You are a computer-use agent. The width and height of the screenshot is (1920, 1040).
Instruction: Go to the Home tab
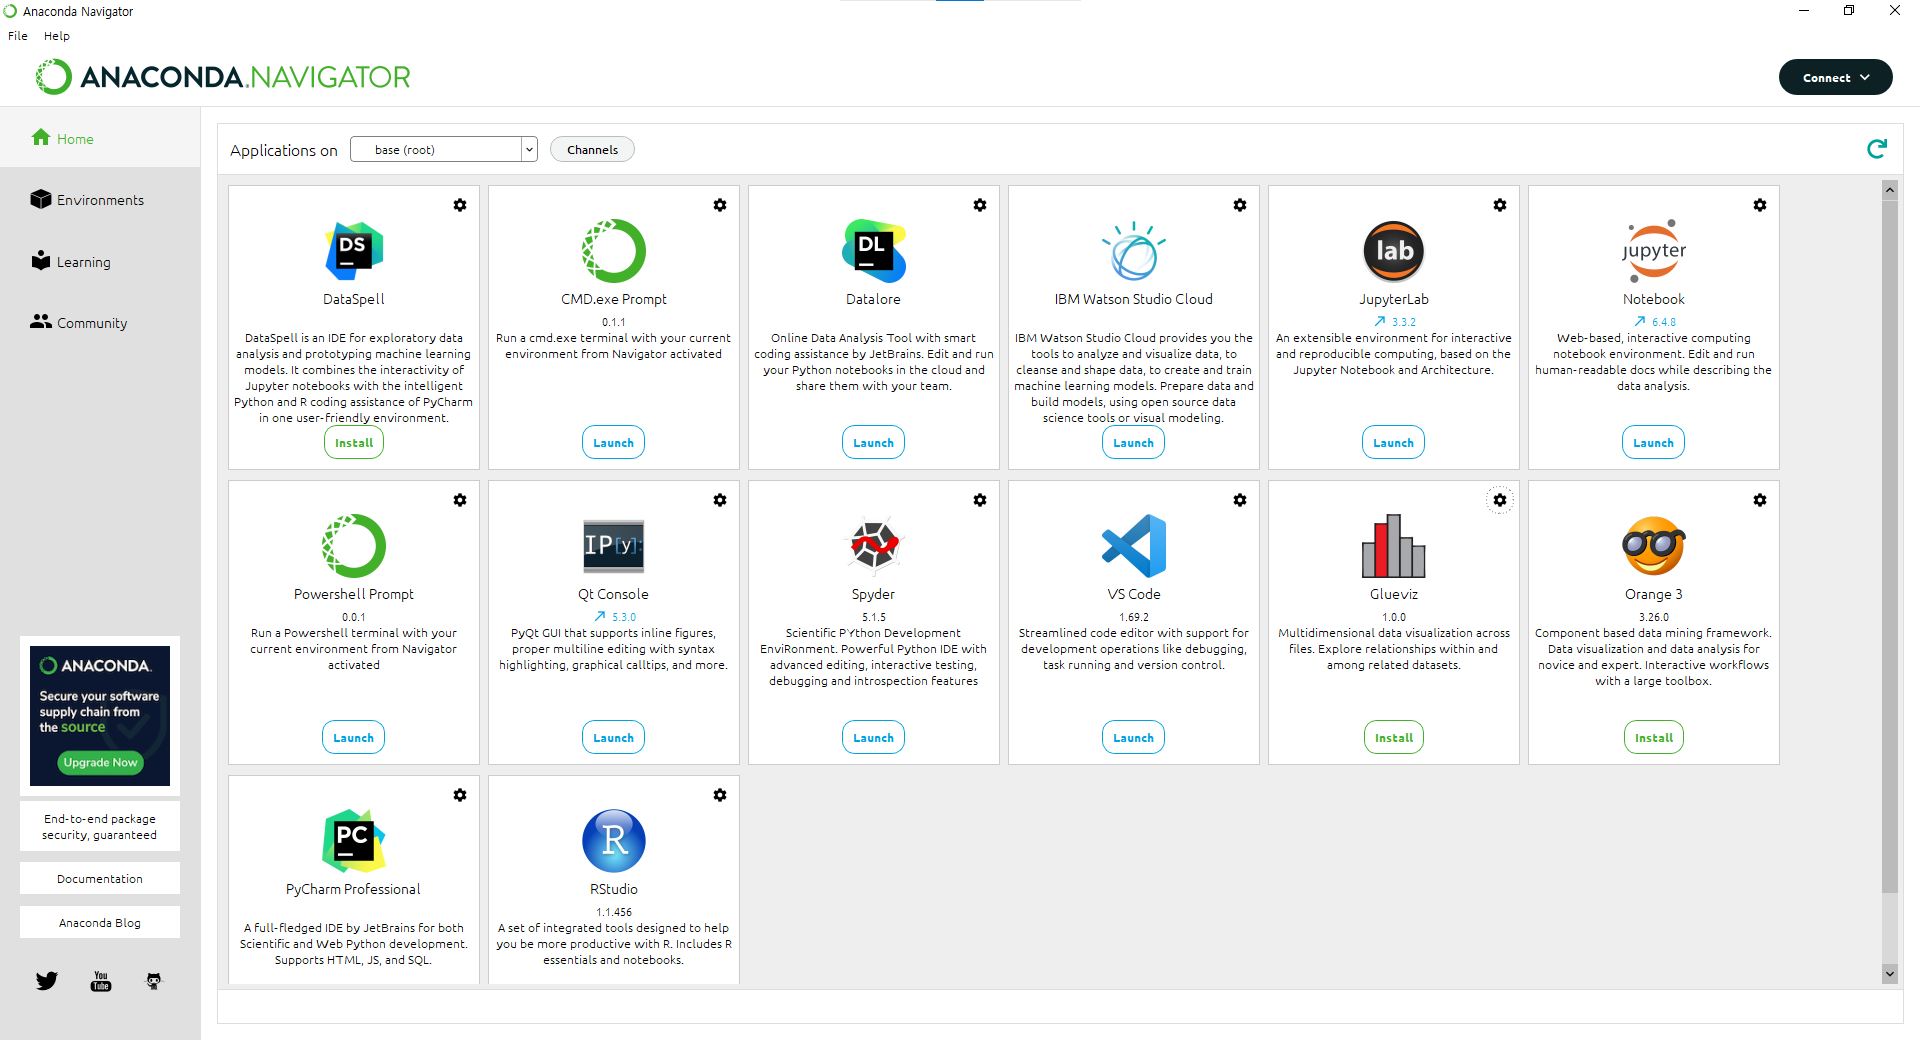tap(100, 138)
